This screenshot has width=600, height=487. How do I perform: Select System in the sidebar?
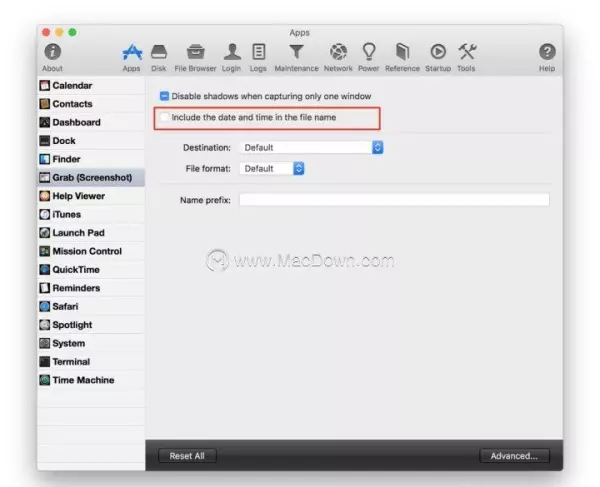click(x=91, y=343)
